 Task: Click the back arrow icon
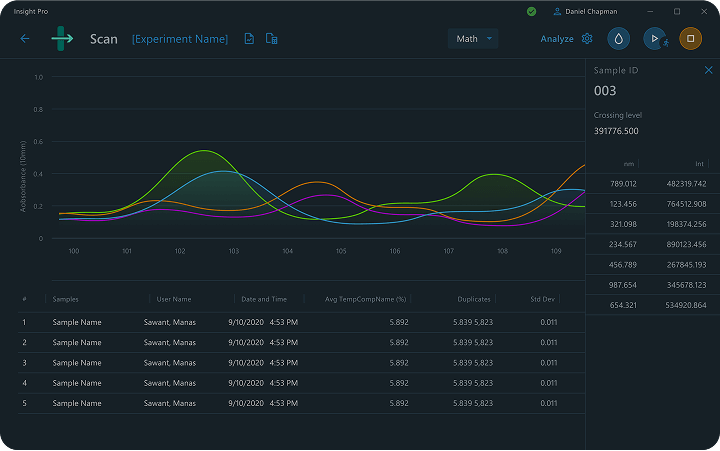point(25,39)
